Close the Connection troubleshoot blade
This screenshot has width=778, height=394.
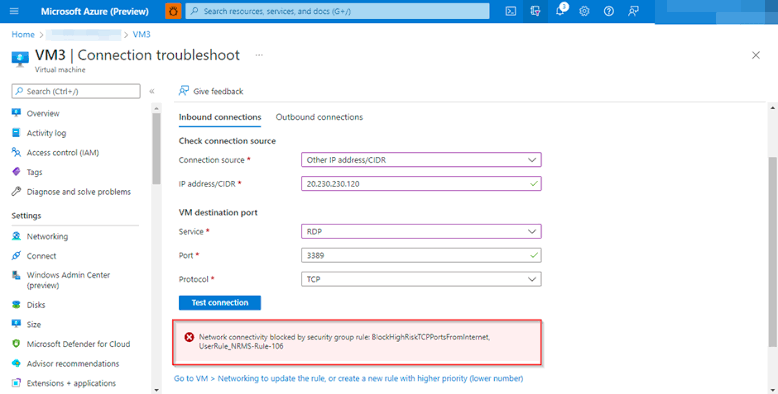[756, 55]
